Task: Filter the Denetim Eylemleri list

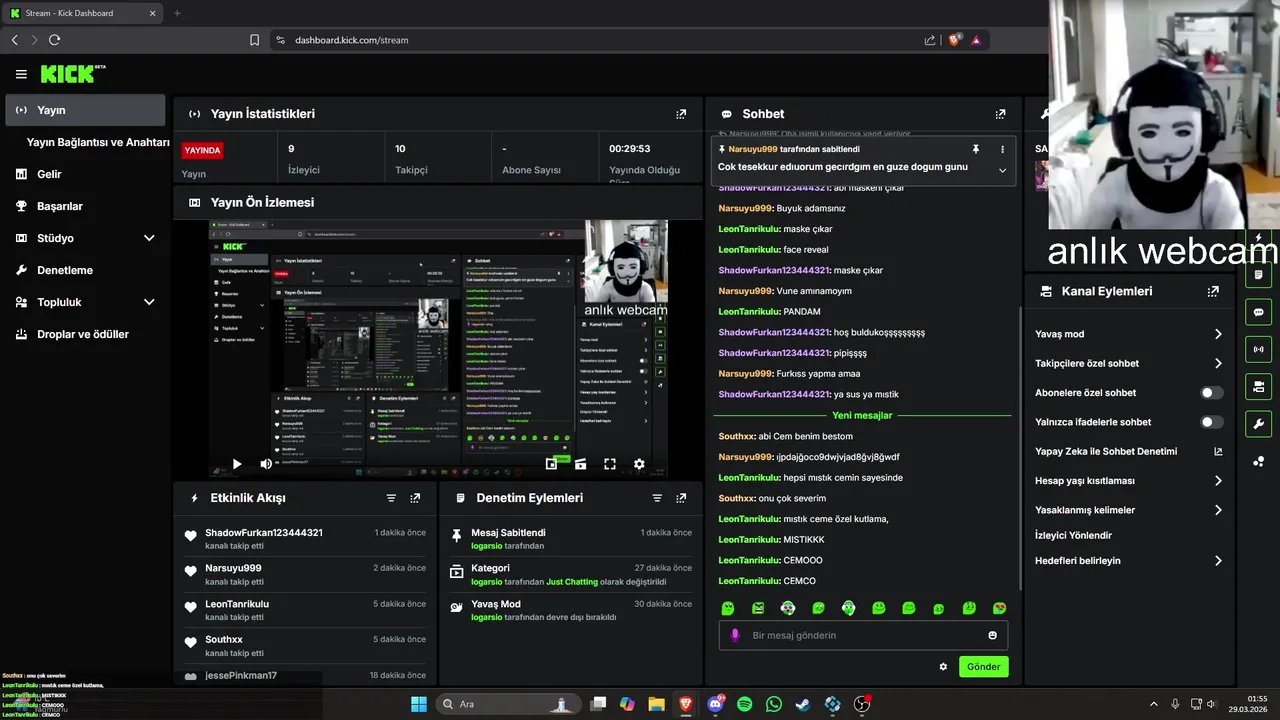Action: pos(657,498)
